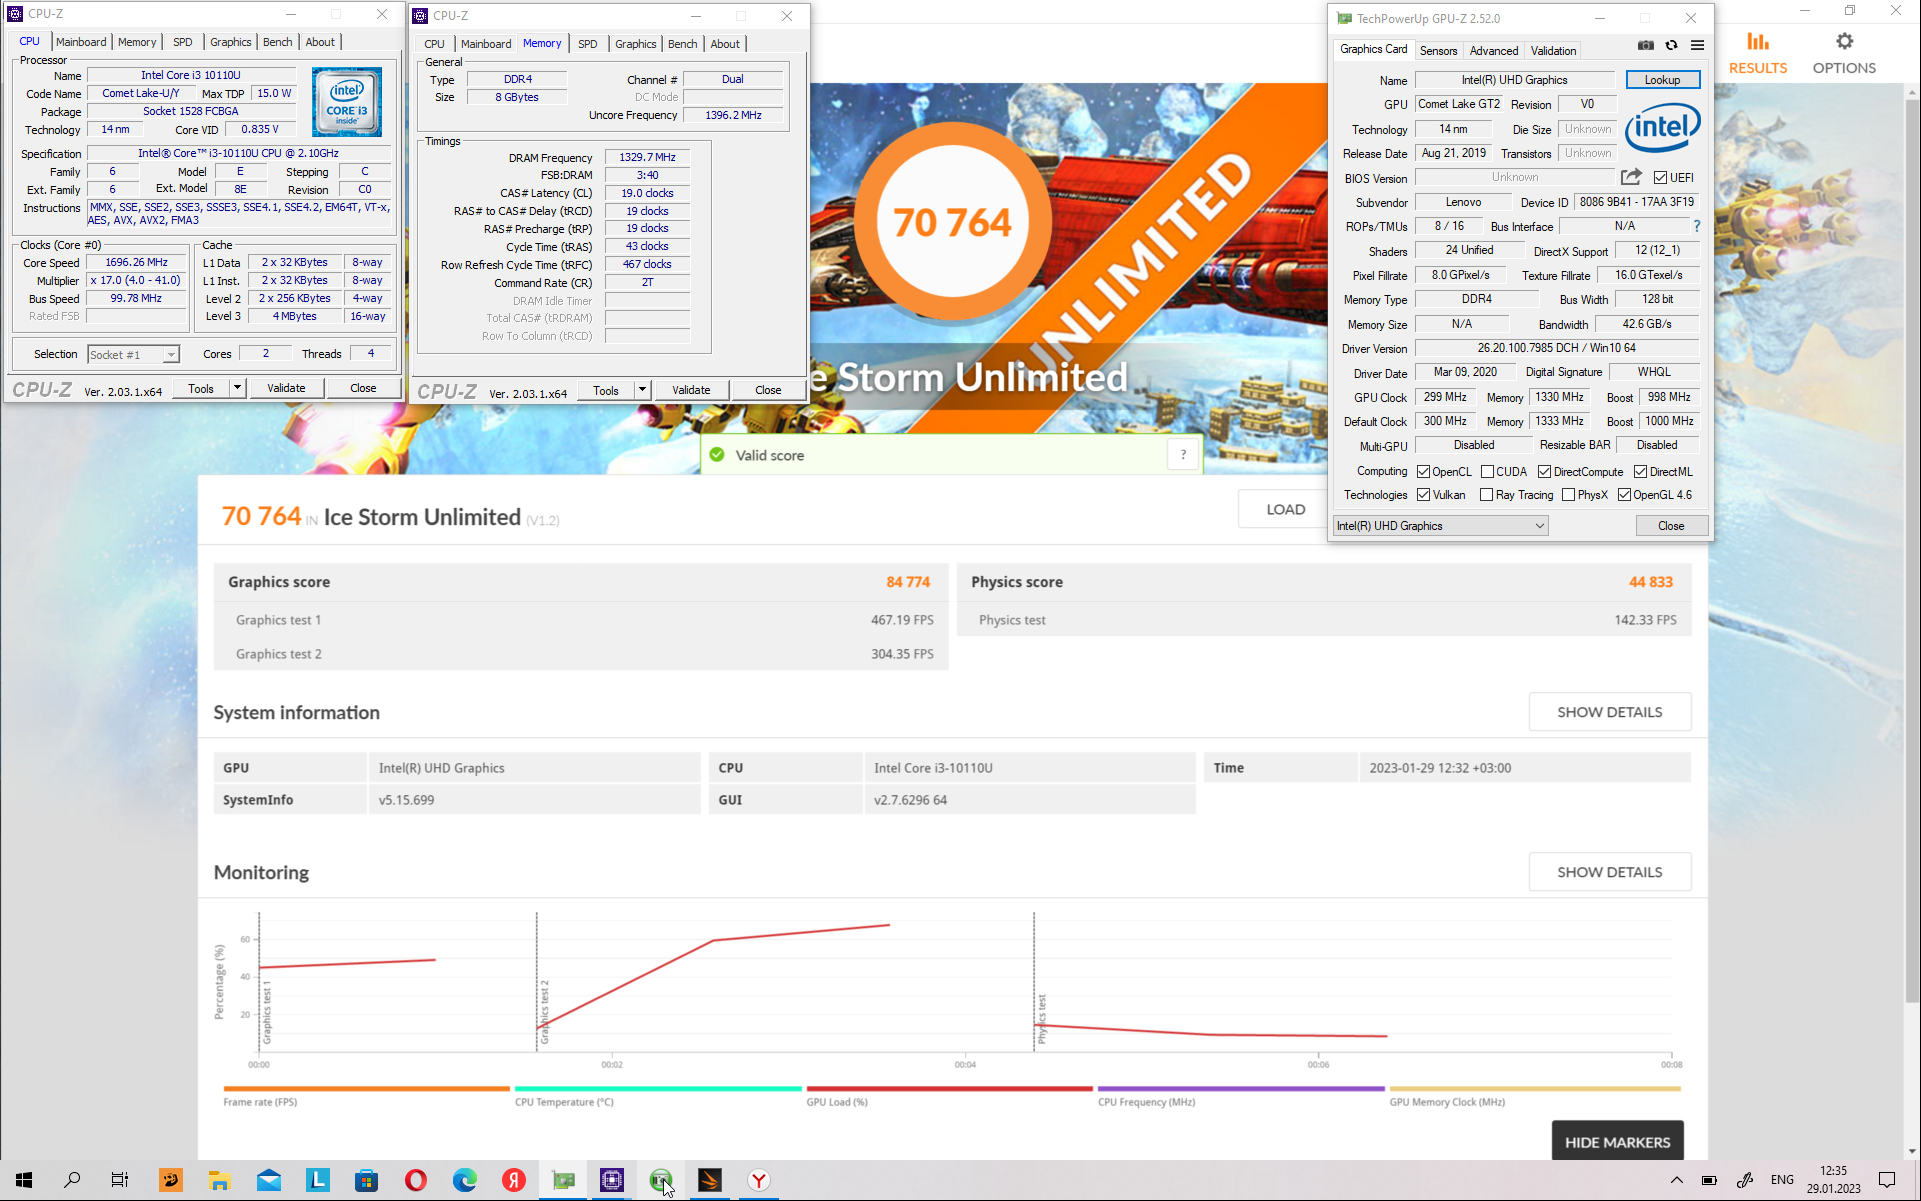This screenshot has width=1921, height=1201.
Task: Click Tools button in left CPU-Z
Action: coord(201,388)
